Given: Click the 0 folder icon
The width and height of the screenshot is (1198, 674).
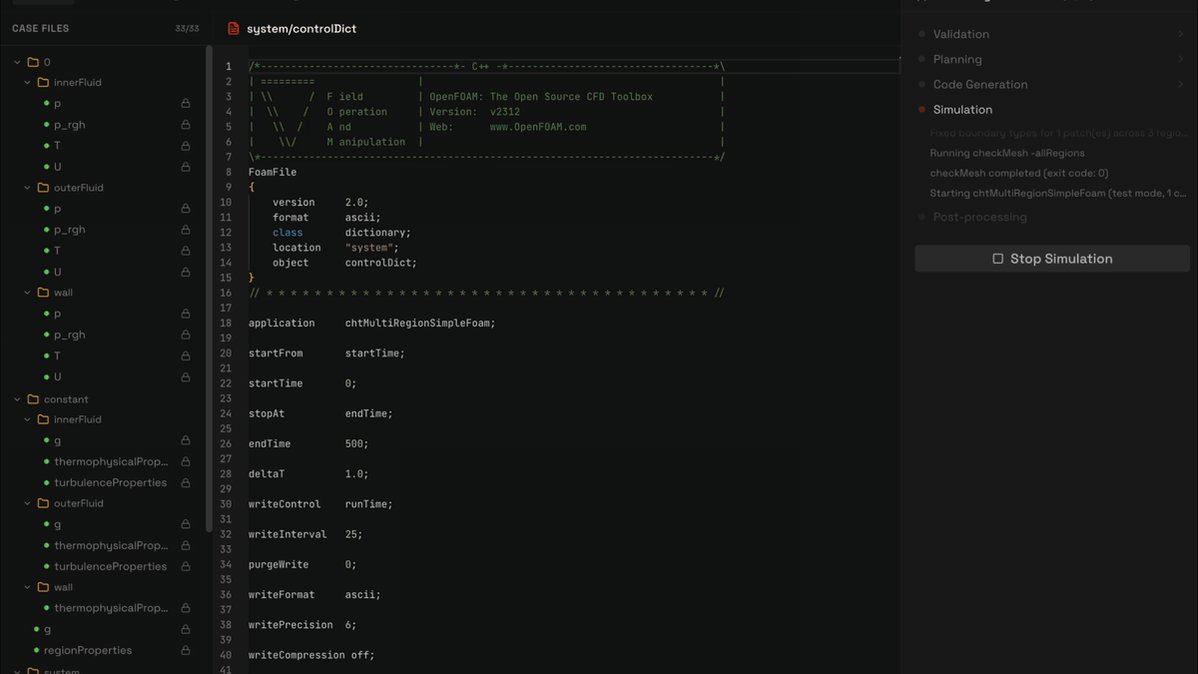Looking at the screenshot, I should [x=33, y=62].
